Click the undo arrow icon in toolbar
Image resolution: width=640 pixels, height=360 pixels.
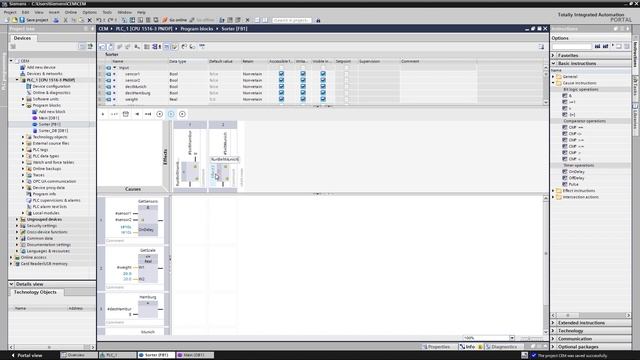tap(99, 20)
